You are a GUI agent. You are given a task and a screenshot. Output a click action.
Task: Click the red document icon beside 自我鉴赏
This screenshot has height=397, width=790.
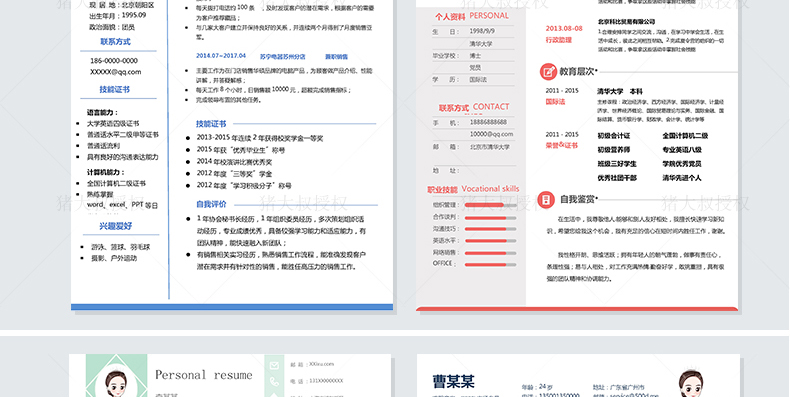[546, 200]
